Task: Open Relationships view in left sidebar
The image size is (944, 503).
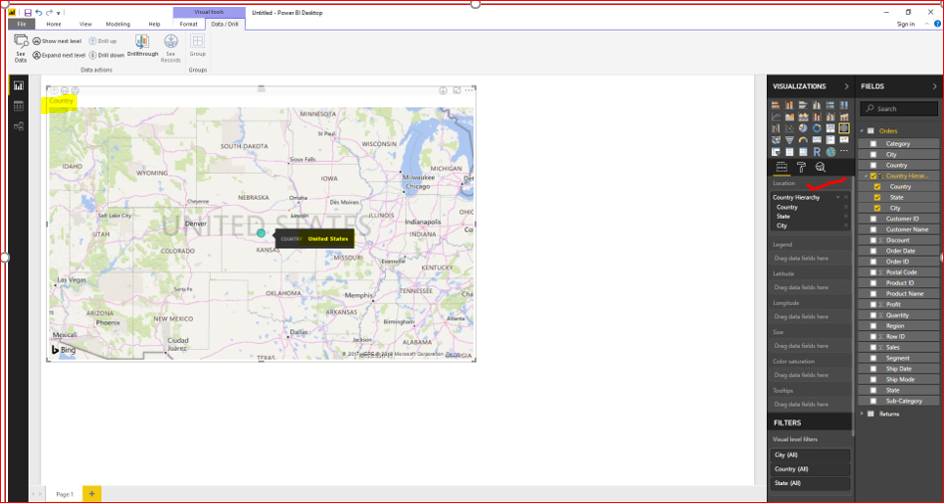Action: pyautogui.click(x=19, y=126)
